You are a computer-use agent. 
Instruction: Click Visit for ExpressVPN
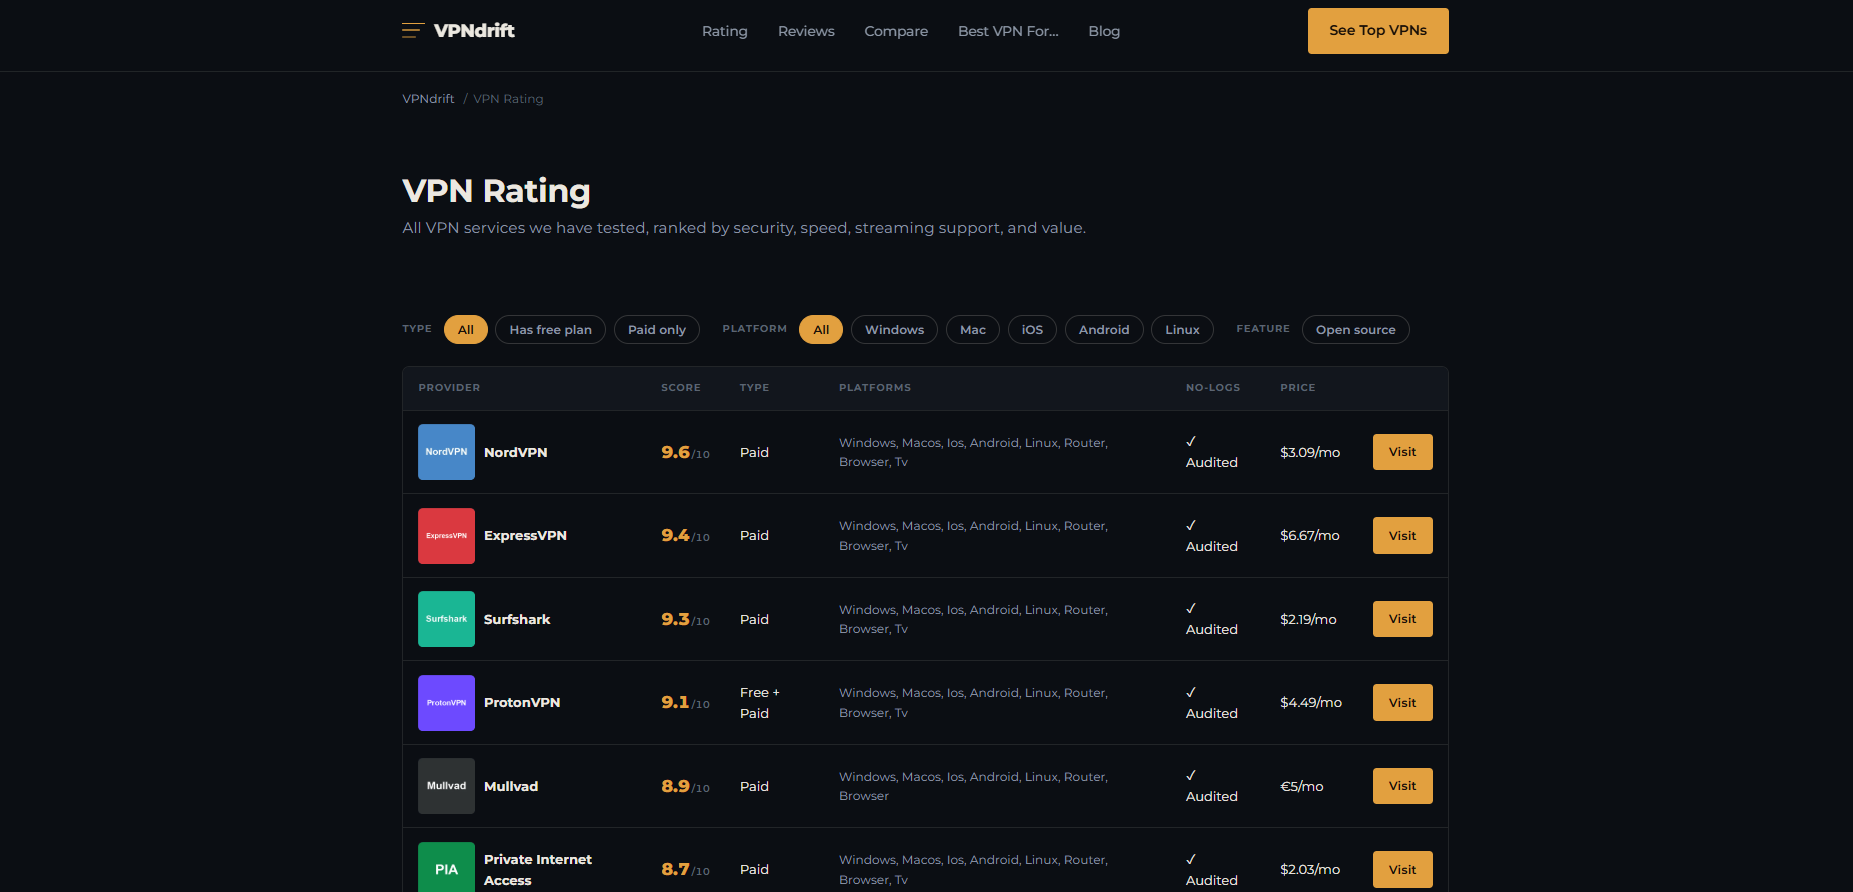click(x=1402, y=536)
